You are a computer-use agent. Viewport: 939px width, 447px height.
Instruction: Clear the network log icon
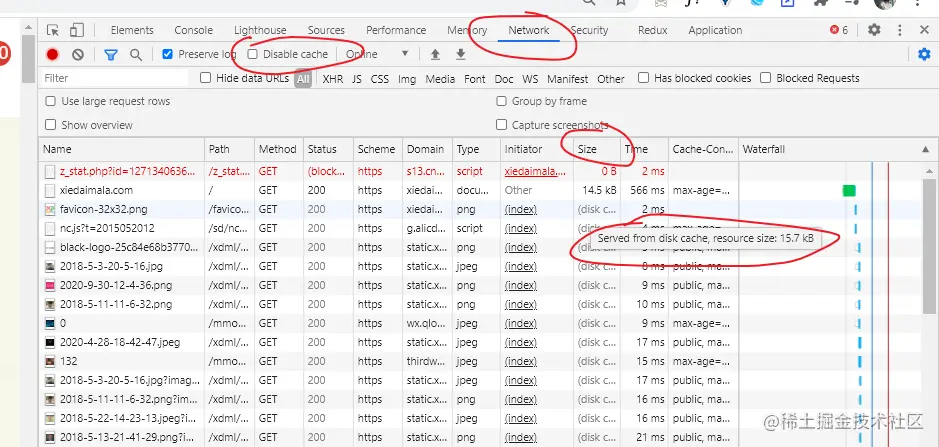(78, 55)
